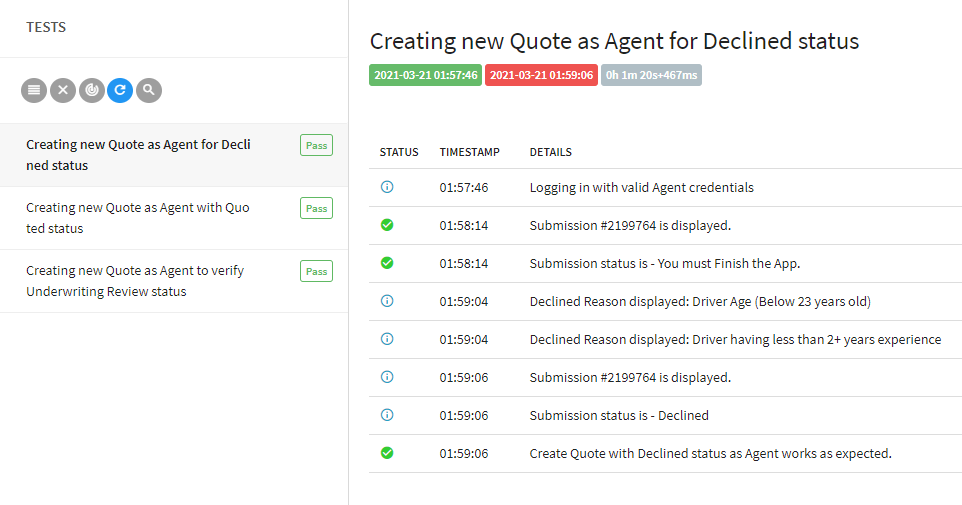Click the STATUS column header
The width and height of the screenshot is (962, 505).
(x=399, y=152)
